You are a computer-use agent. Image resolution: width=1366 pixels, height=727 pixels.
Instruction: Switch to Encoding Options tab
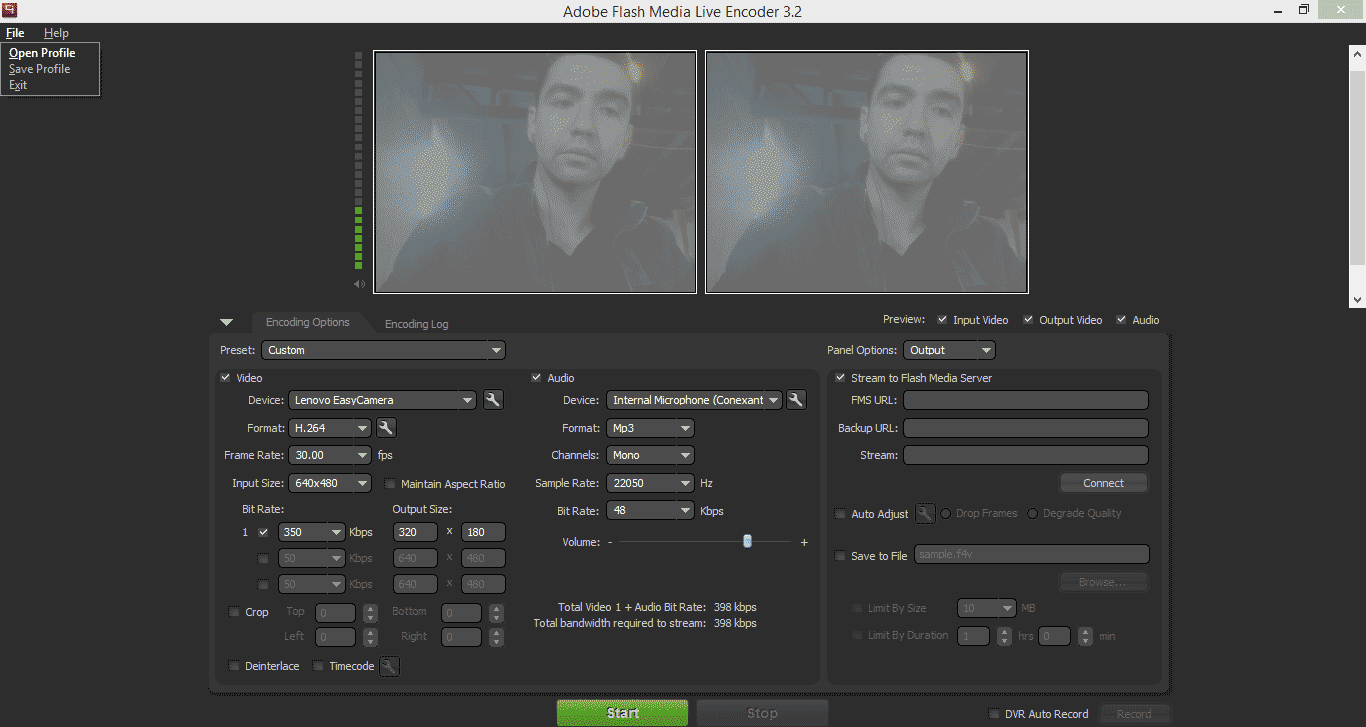click(x=308, y=322)
